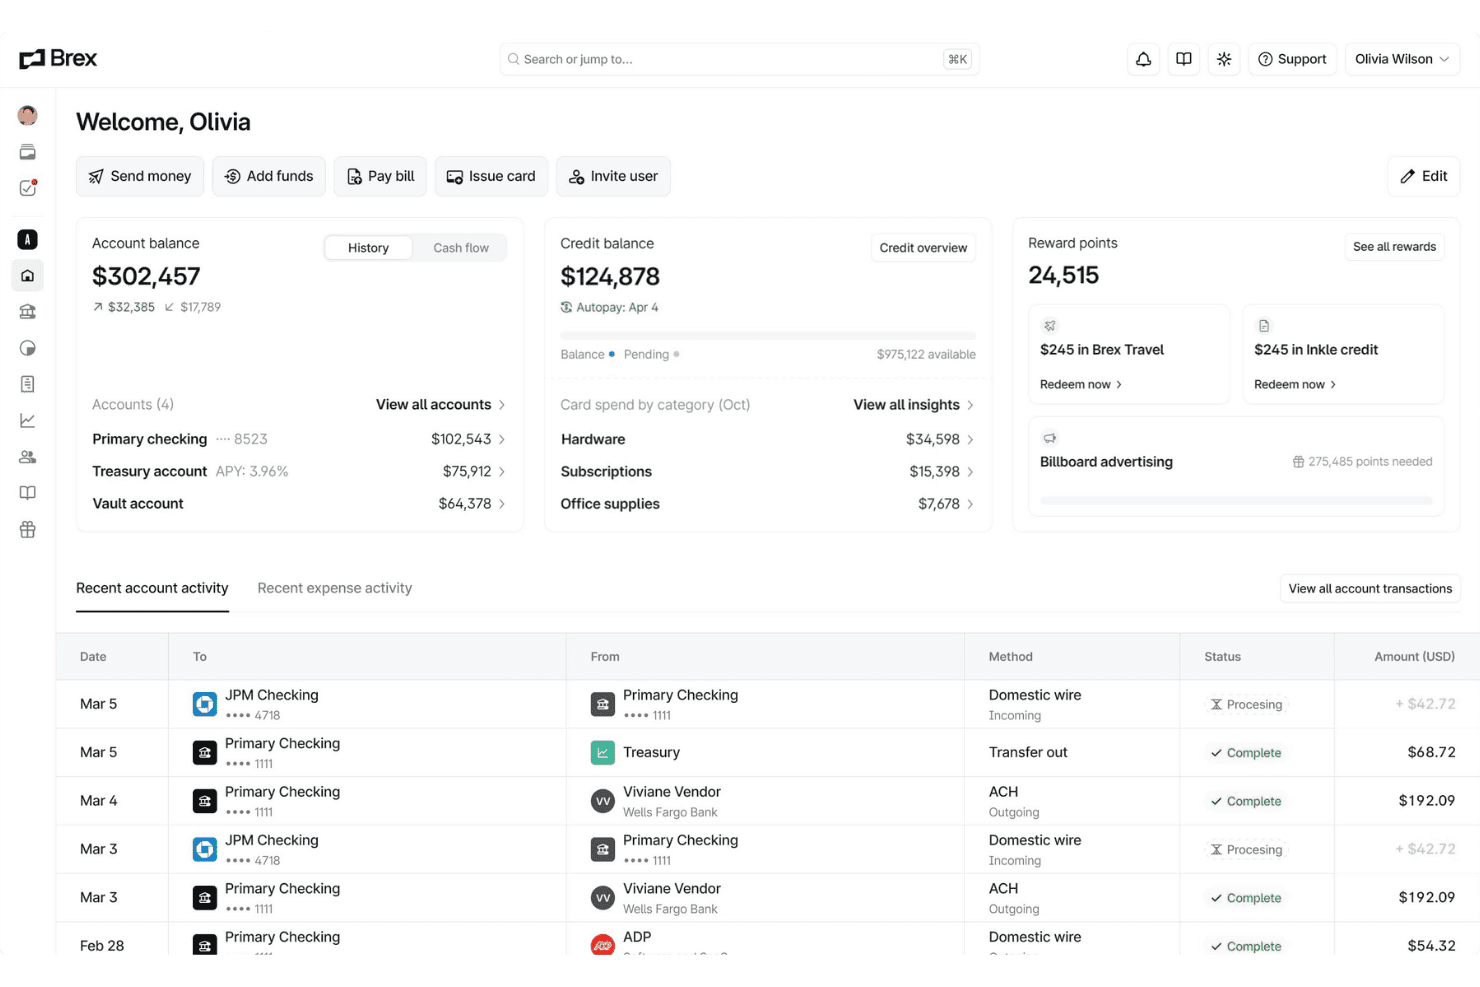Open the bank accounts icon in sidebar

pos(28,312)
